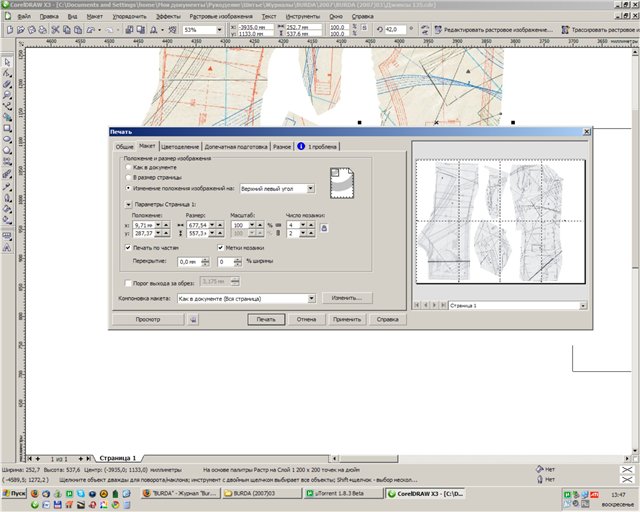Open 'Компоновка макета' dropdown
The height and width of the screenshot is (512, 640).
(x=311, y=298)
